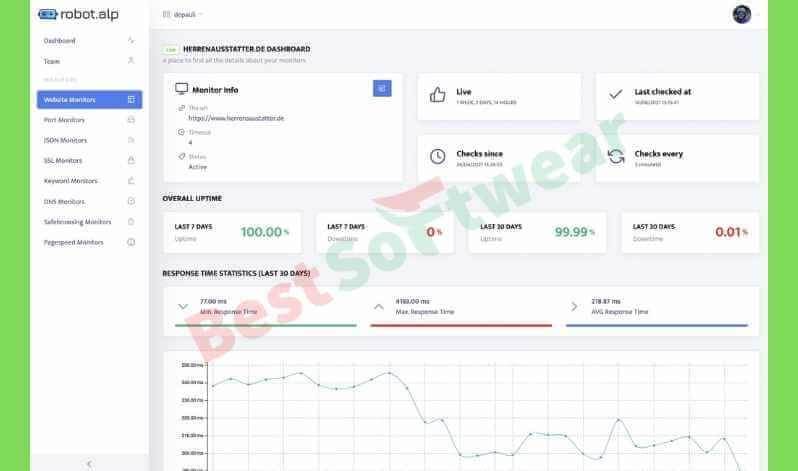The image size is (798, 471).
Task: Click the OVERALL UPTIME heading
Action: 192,198
